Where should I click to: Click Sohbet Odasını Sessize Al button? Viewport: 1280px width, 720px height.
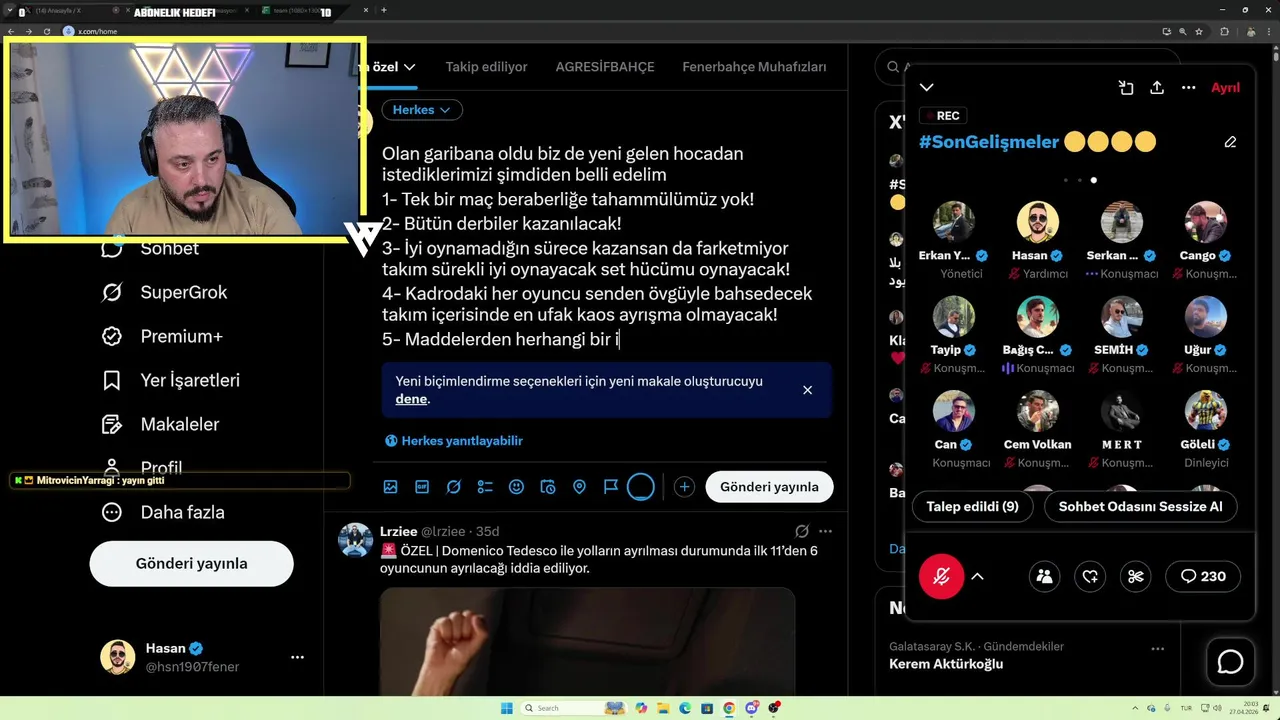tap(1141, 507)
